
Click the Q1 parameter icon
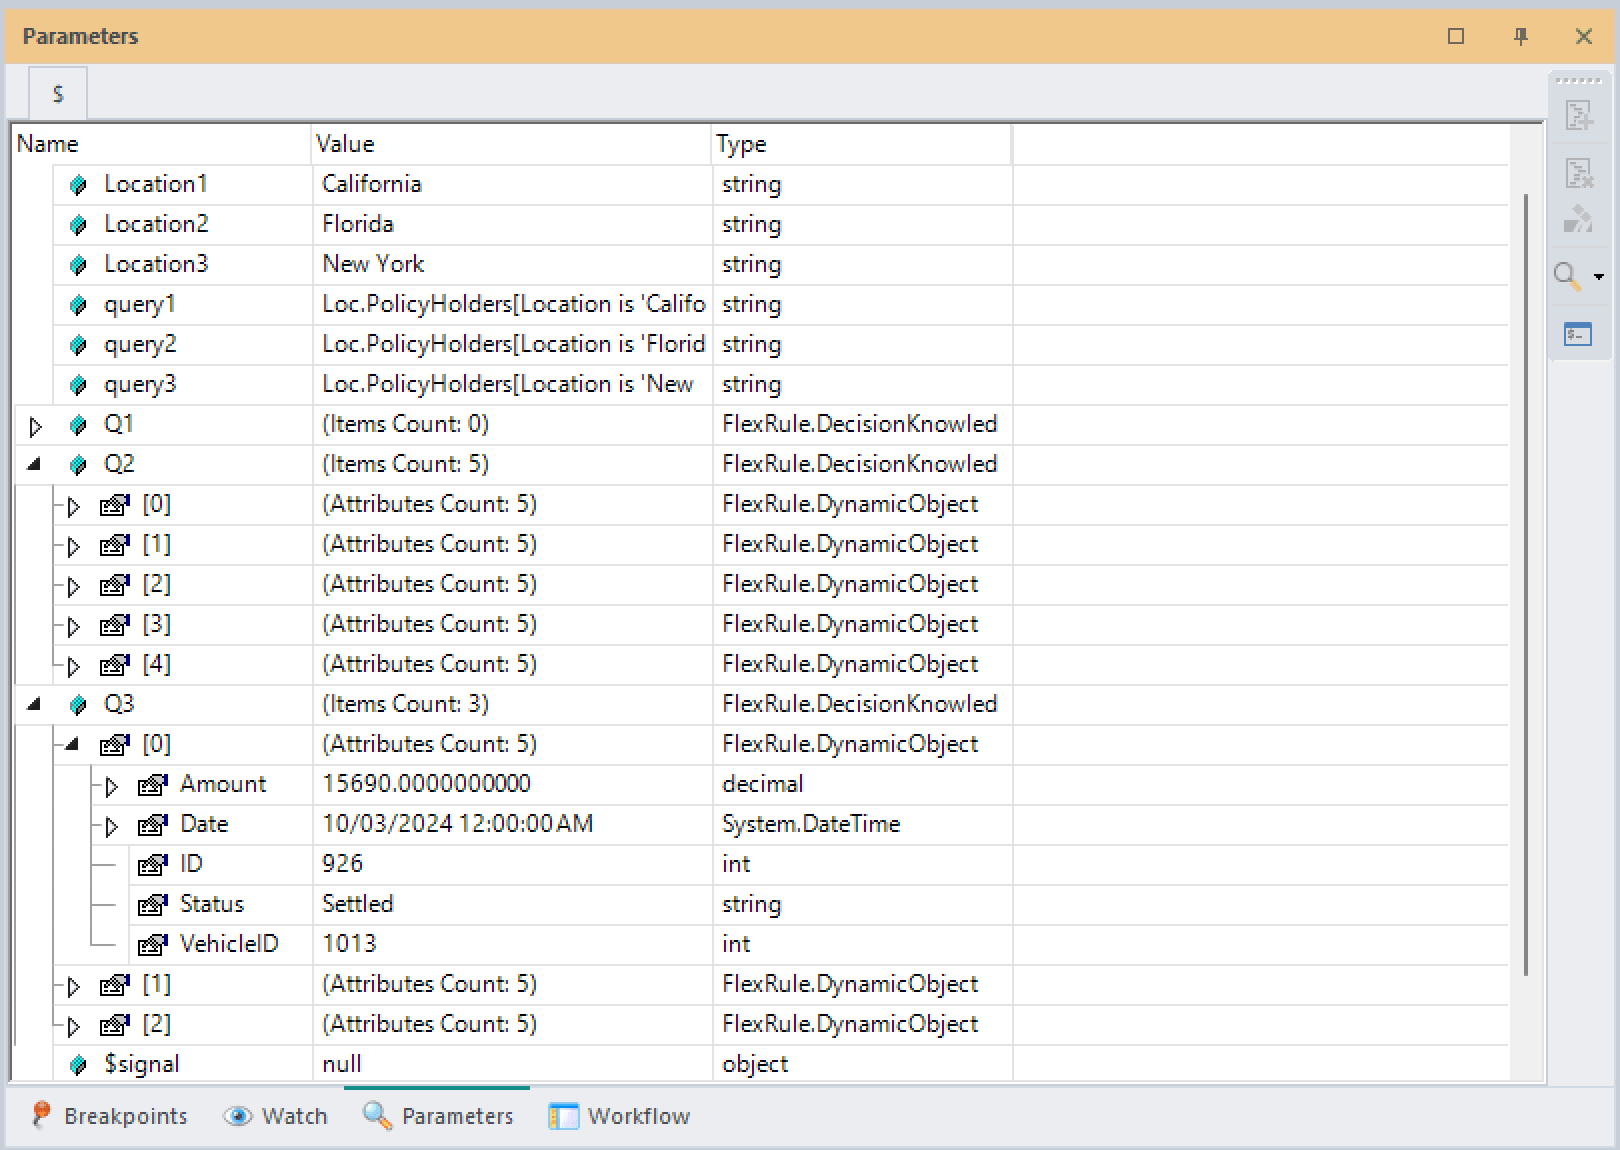pyautogui.click(x=78, y=425)
